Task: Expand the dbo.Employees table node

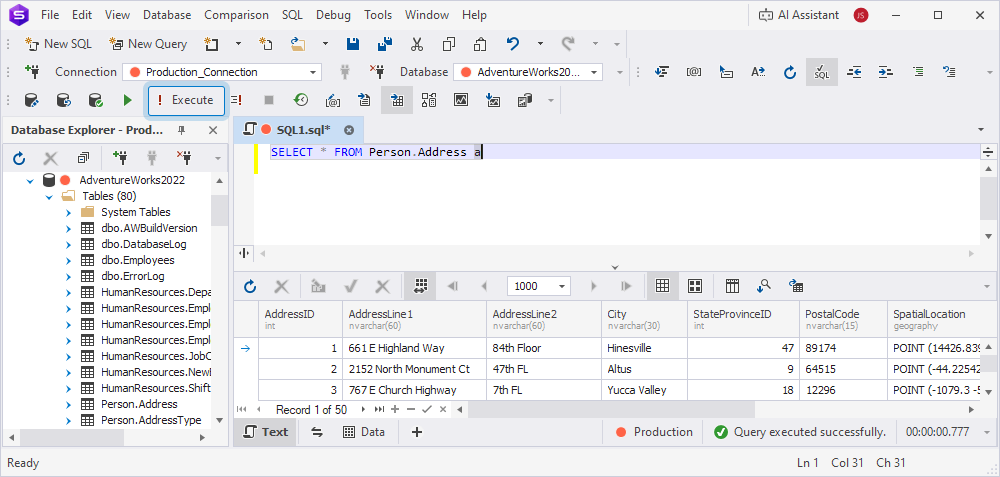Action: pos(68,260)
